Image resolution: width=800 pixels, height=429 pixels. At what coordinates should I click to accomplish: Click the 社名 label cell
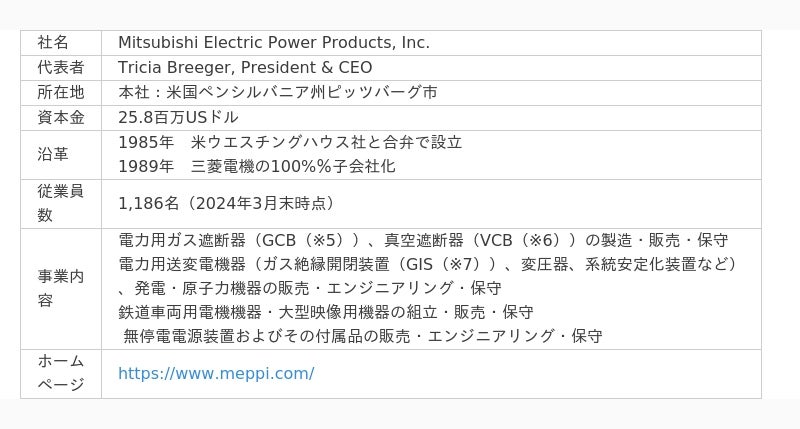coord(53,43)
